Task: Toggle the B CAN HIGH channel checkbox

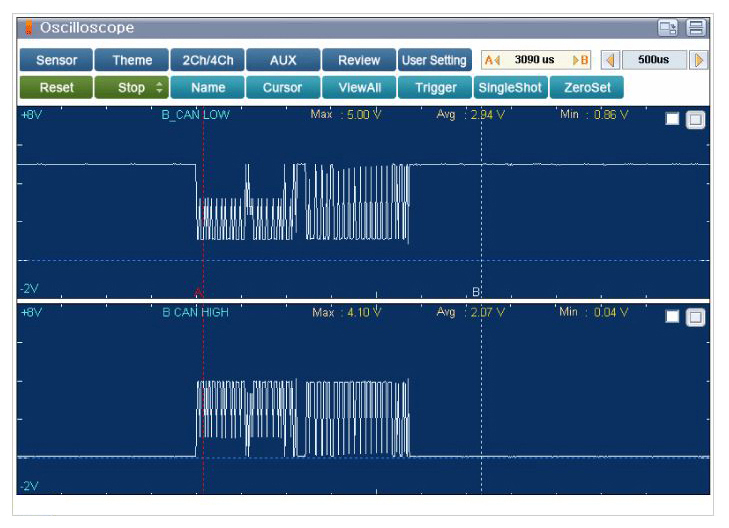Action: point(672,317)
